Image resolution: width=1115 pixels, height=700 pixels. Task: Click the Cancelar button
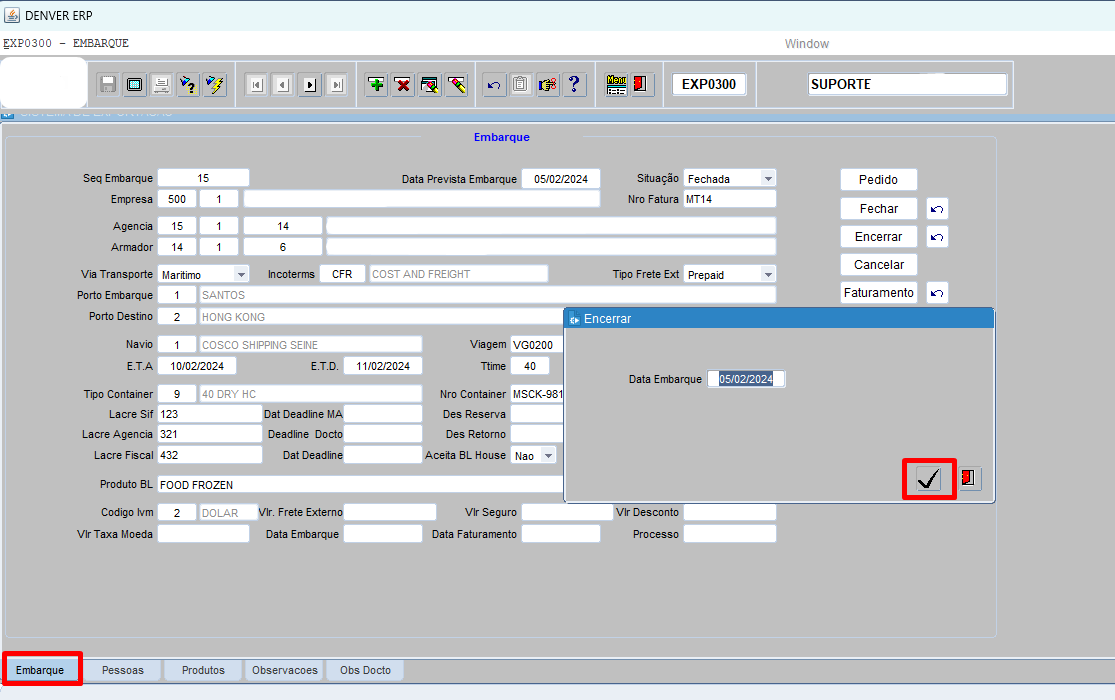878,265
